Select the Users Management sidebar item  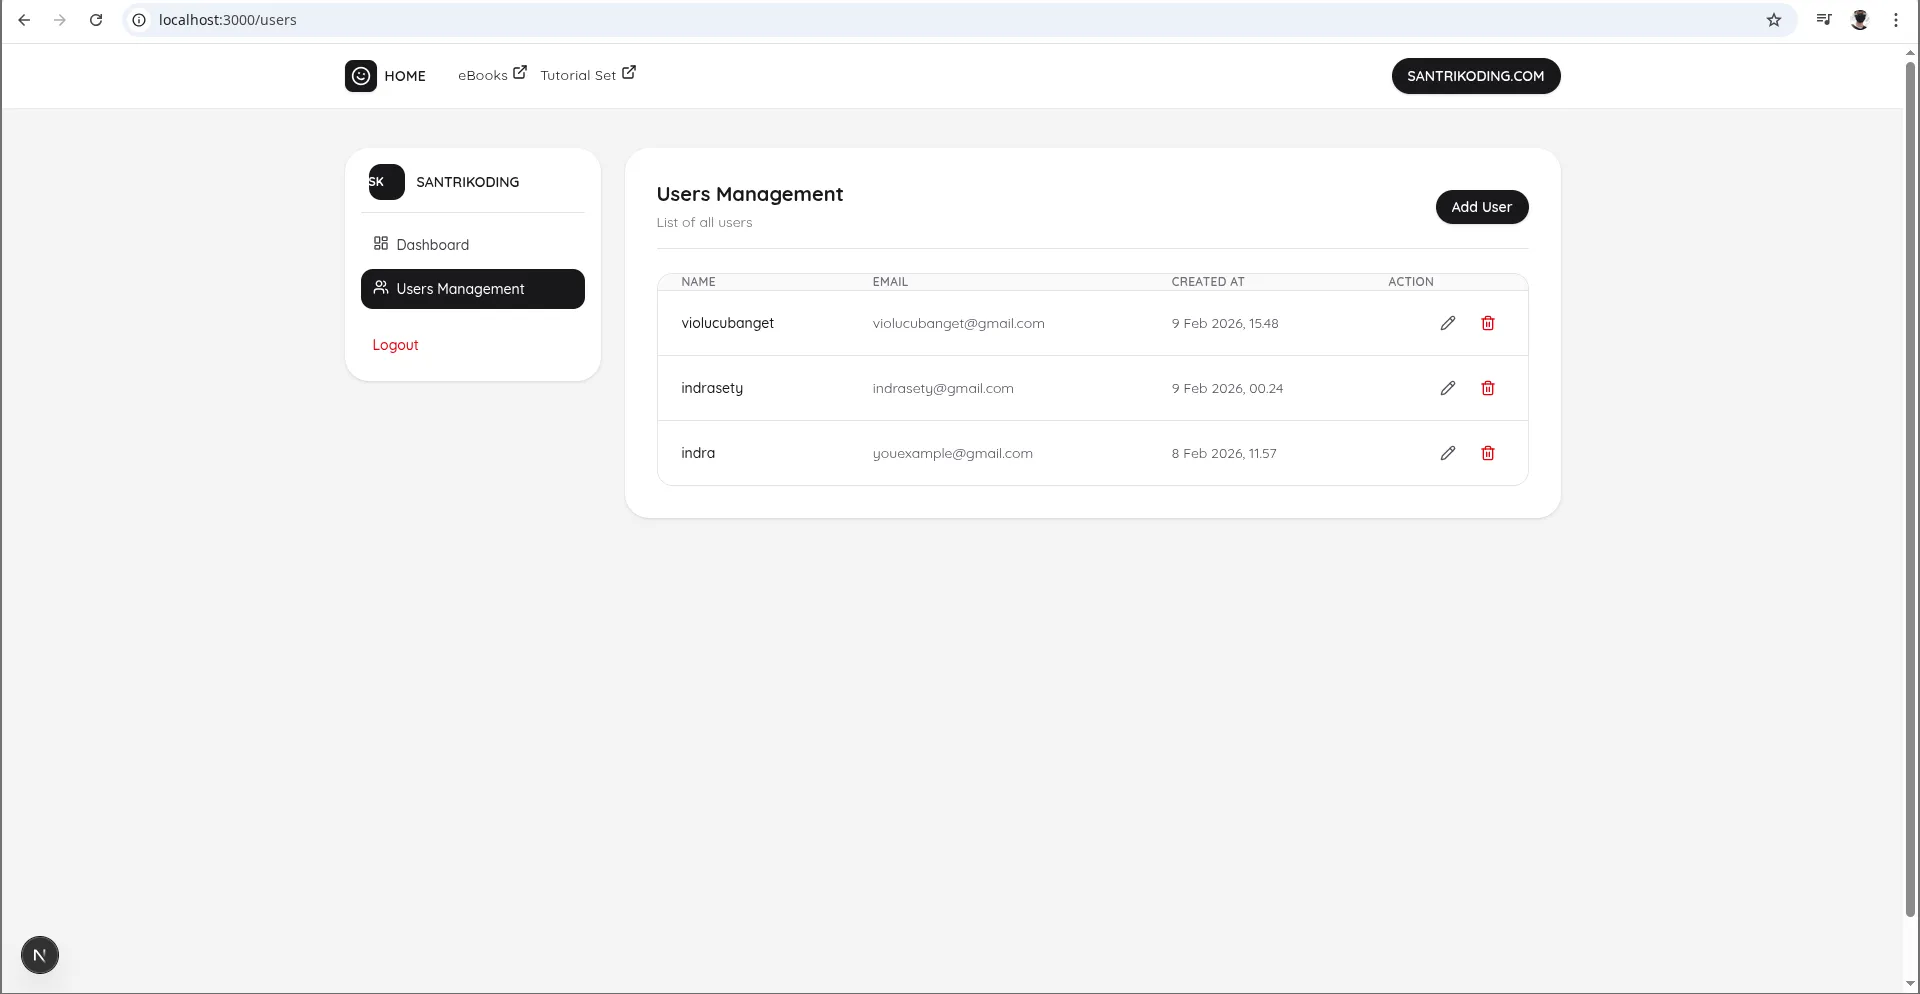click(x=473, y=289)
